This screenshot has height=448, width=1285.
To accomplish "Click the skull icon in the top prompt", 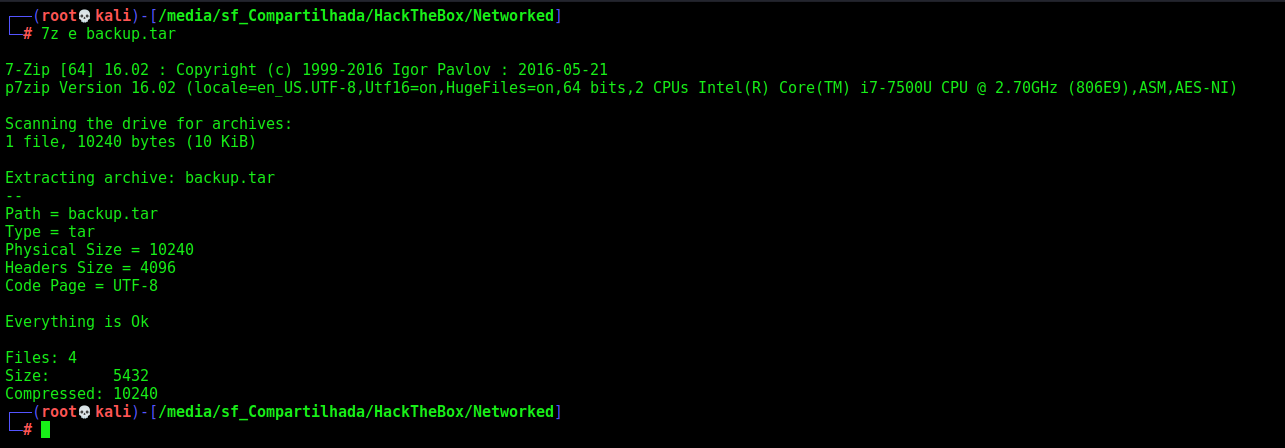I will point(85,16).
